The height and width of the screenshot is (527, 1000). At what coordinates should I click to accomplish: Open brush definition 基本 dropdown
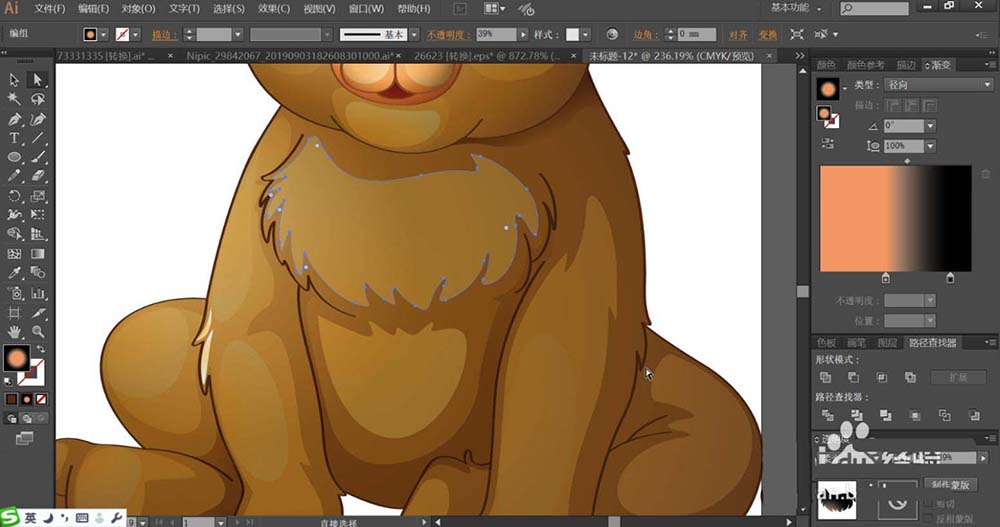pos(414,34)
